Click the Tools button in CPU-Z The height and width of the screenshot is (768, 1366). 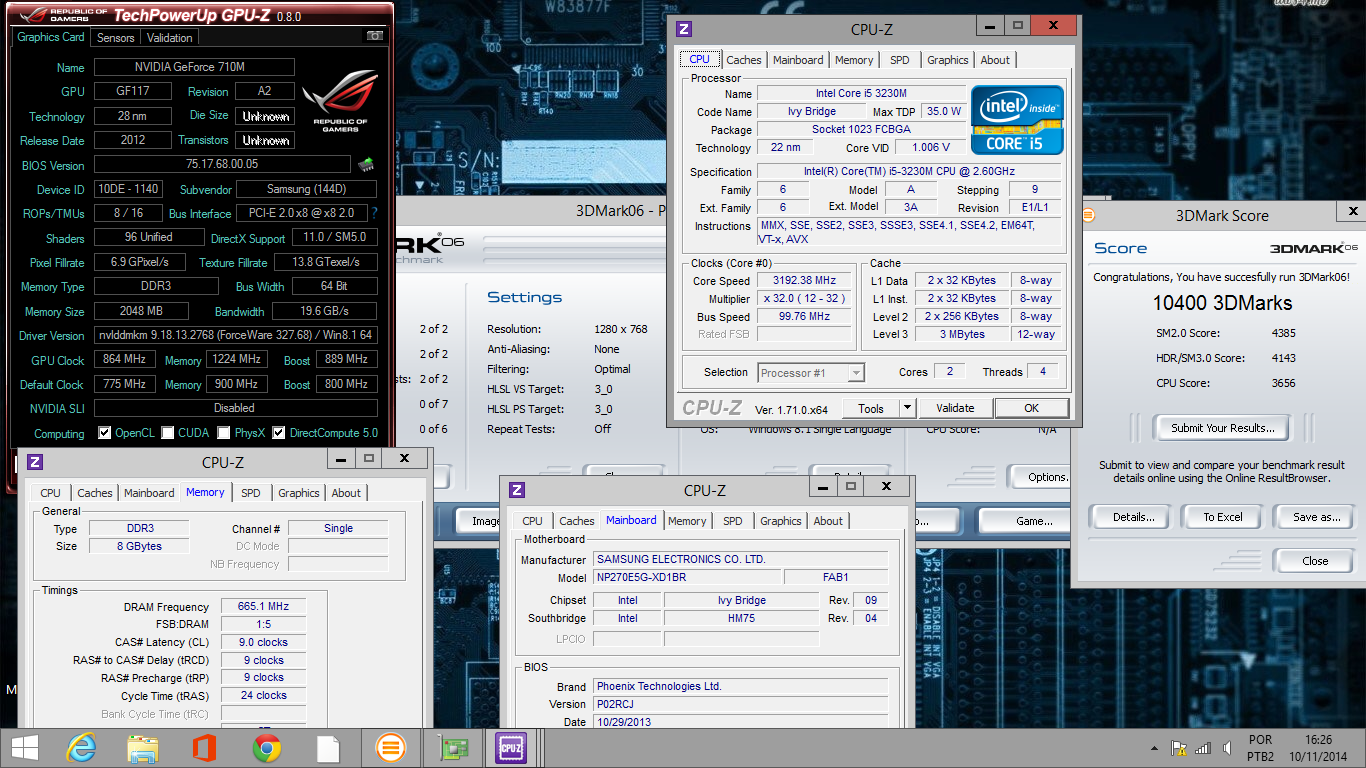[x=871, y=408]
